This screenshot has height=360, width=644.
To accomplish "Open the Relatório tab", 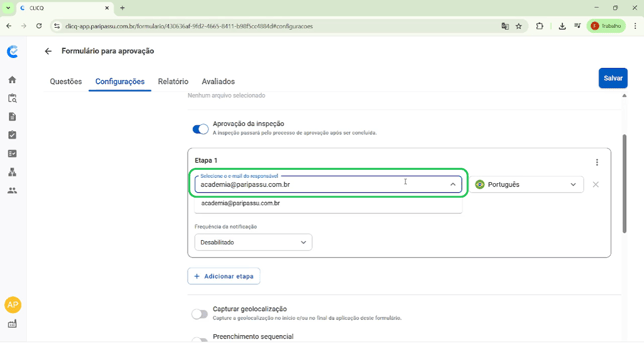I will point(173,81).
